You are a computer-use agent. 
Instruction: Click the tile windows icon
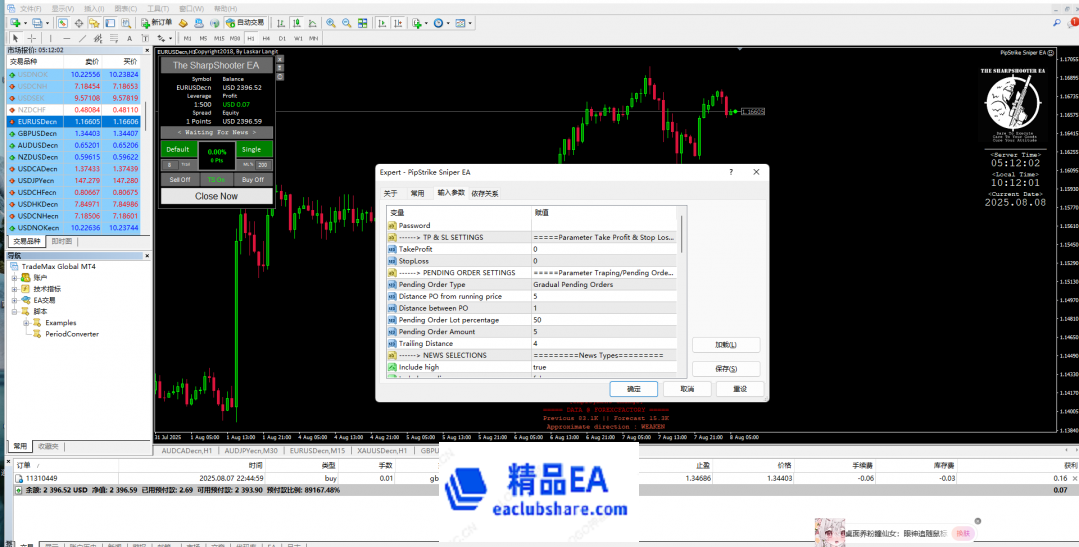(x=363, y=23)
